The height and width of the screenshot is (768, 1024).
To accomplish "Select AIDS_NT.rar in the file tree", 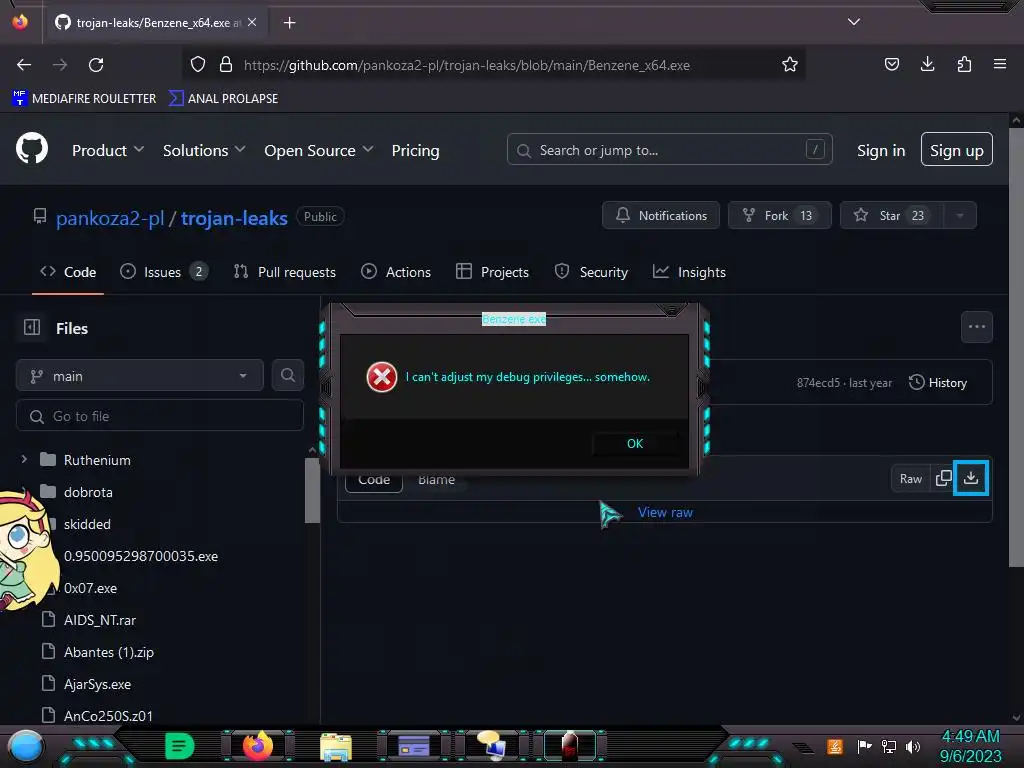I will (x=100, y=620).
